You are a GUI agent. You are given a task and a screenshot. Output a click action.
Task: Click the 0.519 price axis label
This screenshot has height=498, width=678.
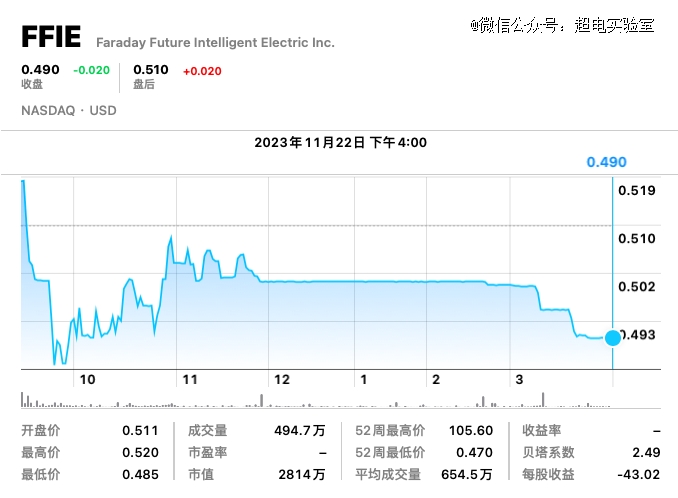coord(636,191)
